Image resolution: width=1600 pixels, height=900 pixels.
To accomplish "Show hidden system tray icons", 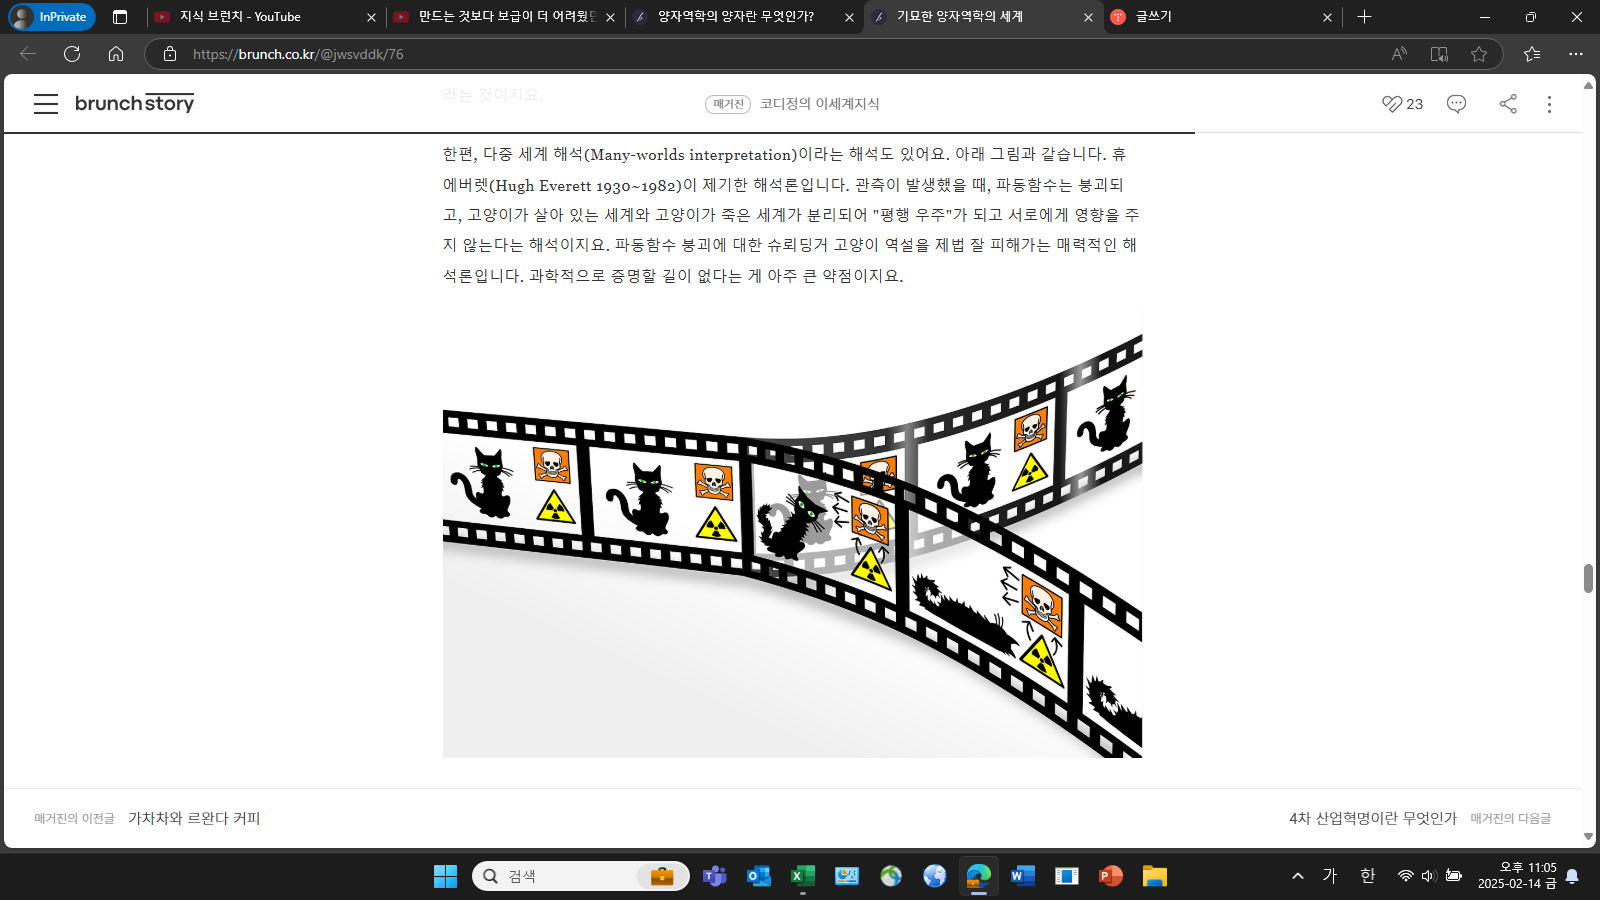I will [1298, 876].
